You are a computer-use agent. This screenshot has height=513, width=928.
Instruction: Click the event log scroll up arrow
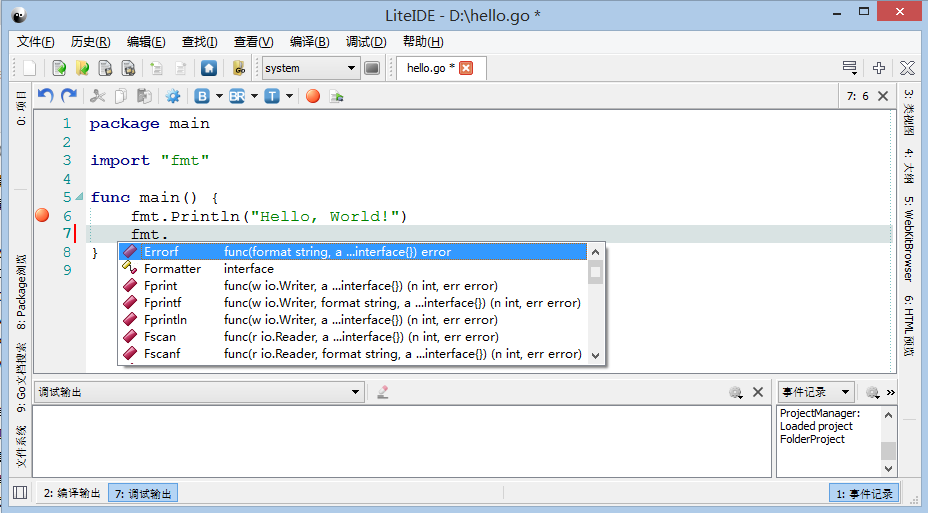[x=888, y=415]
